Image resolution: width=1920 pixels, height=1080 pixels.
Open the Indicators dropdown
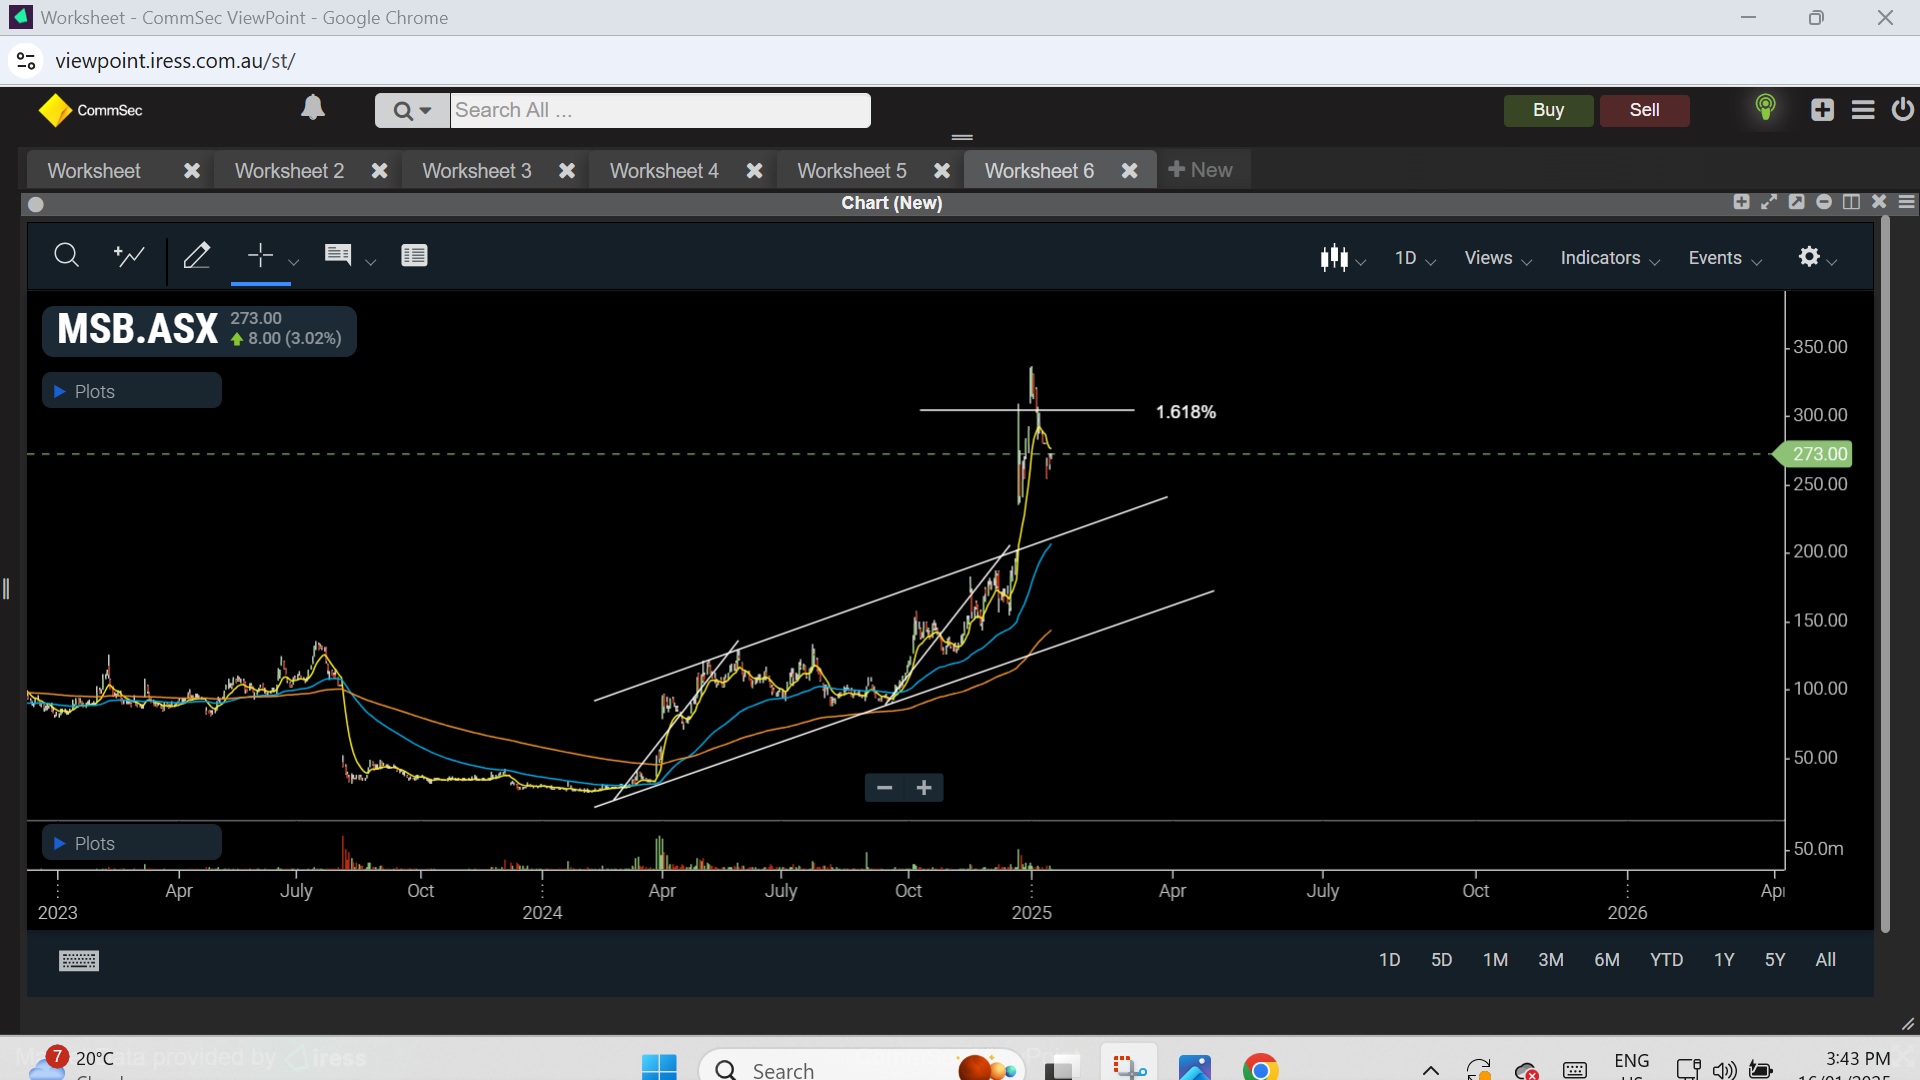[1610, 258]
